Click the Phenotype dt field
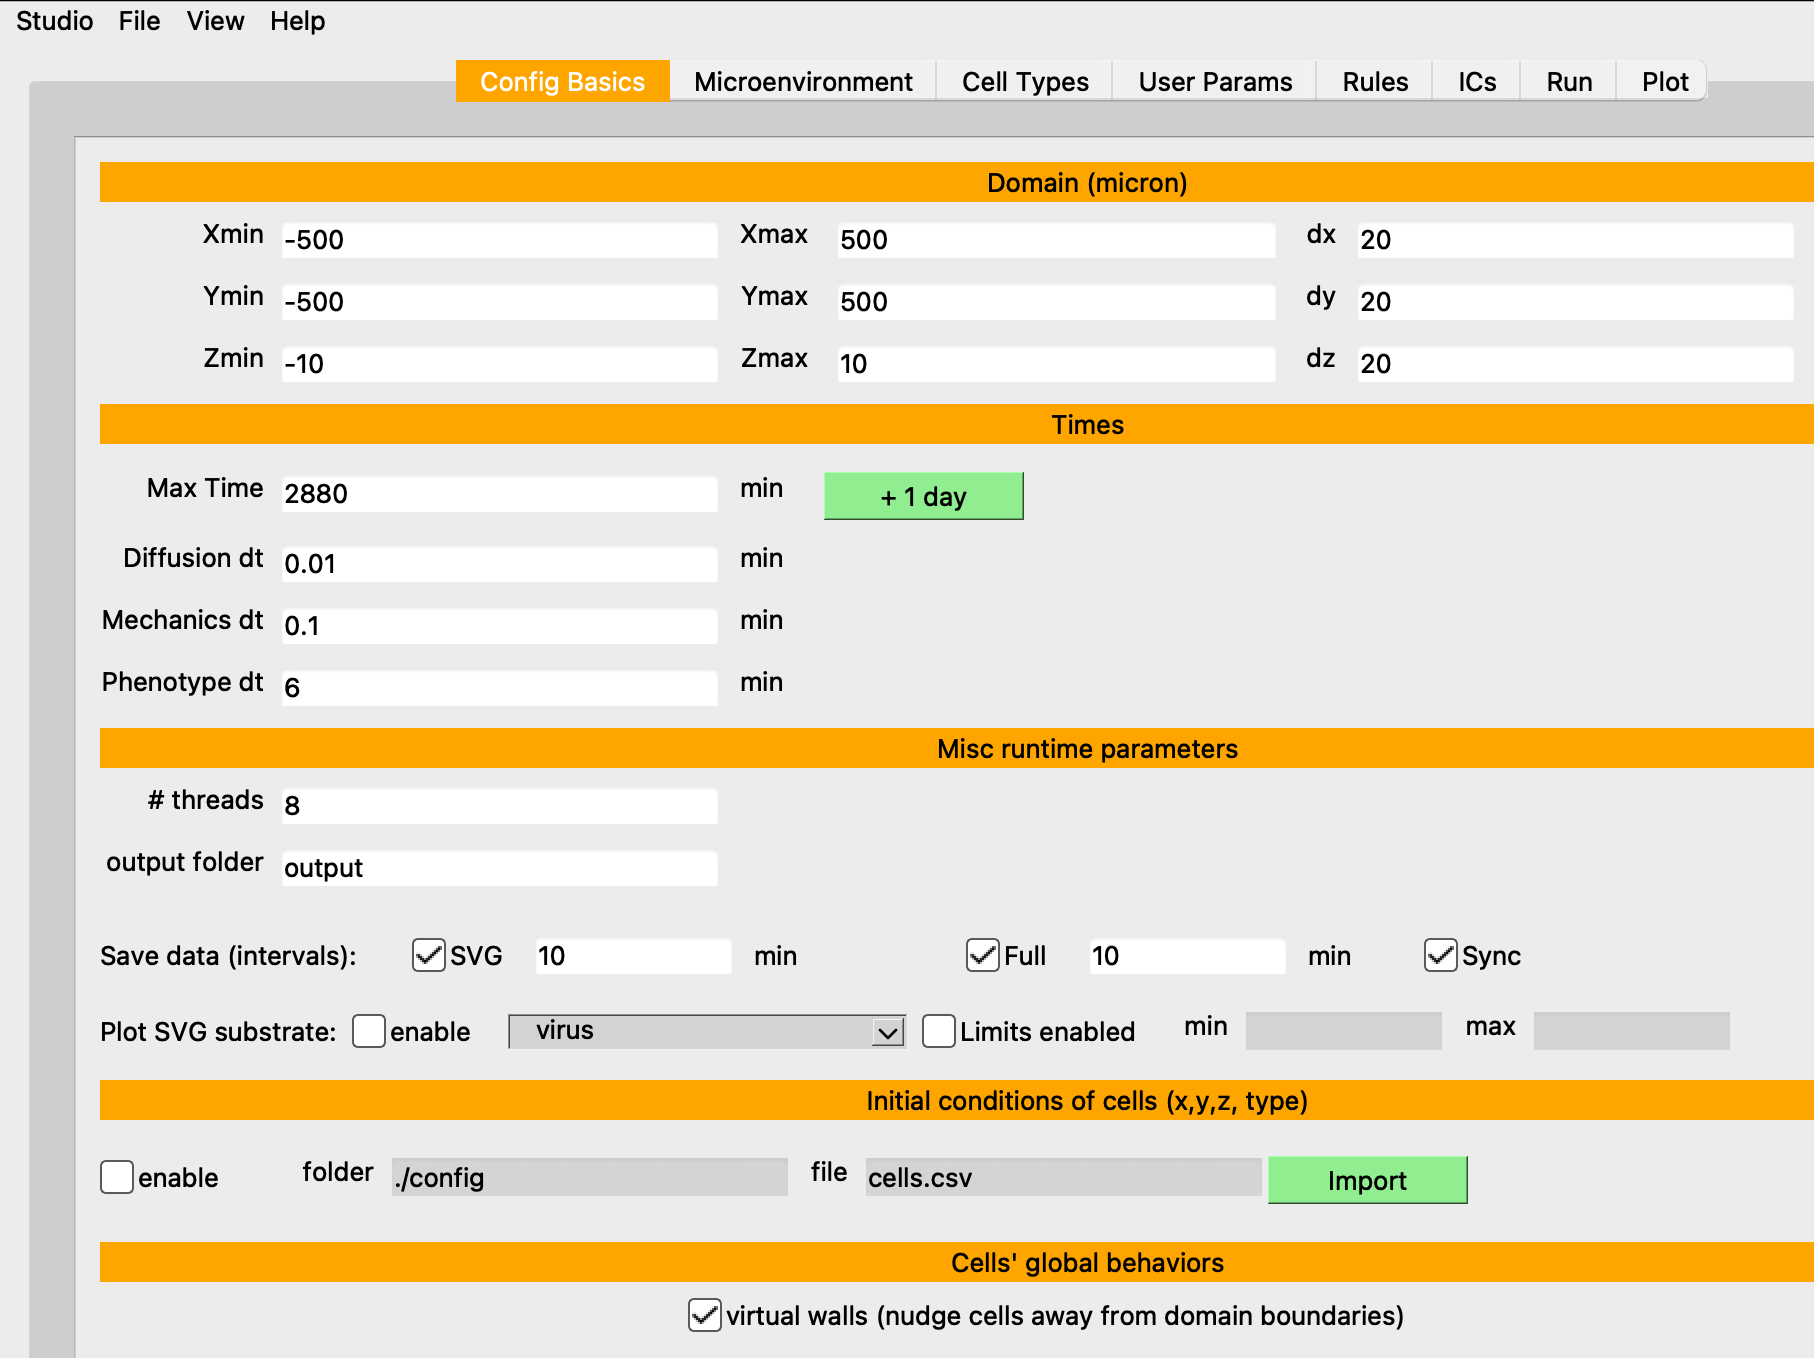Viewport: 1814px width, 1358px height. 499,688
